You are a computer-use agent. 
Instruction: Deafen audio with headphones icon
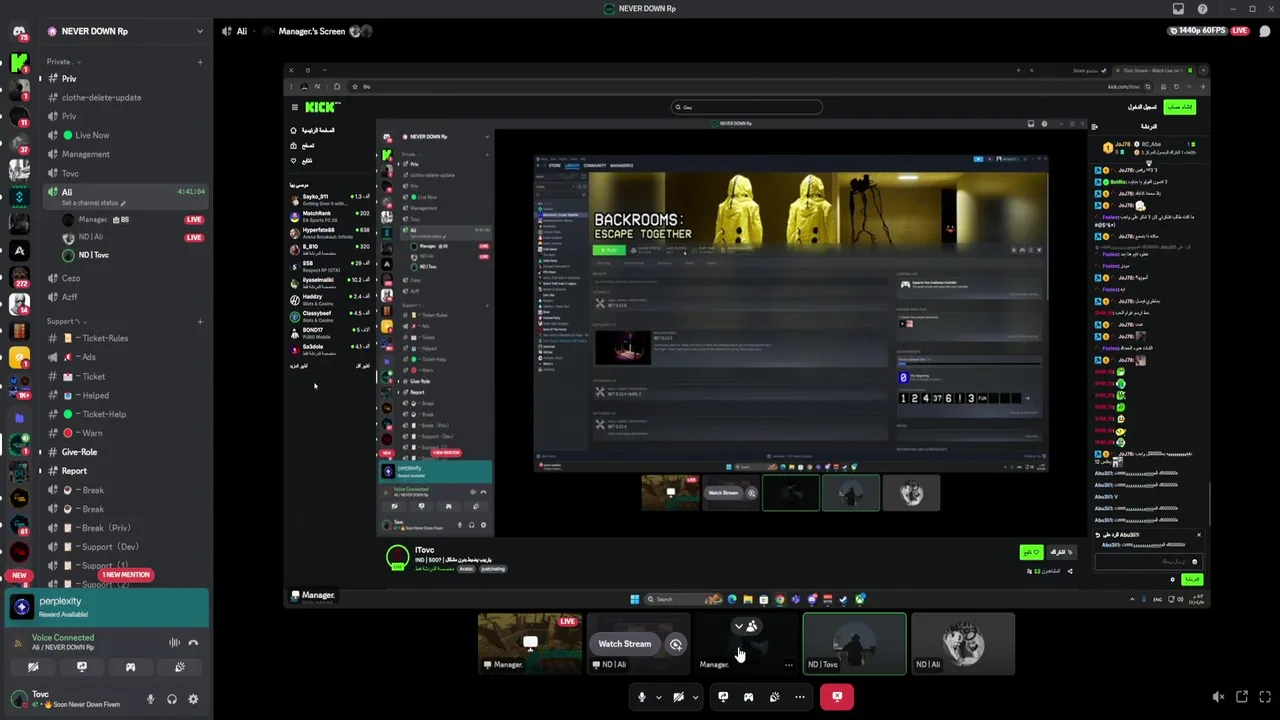click(x=172, y=699)
